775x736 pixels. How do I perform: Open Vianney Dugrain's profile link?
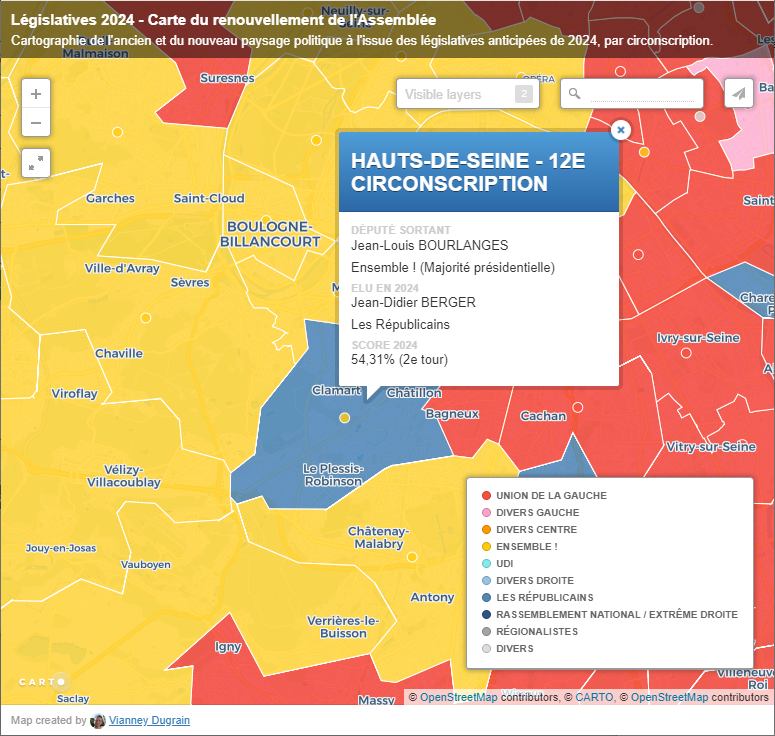click(149, 721)
